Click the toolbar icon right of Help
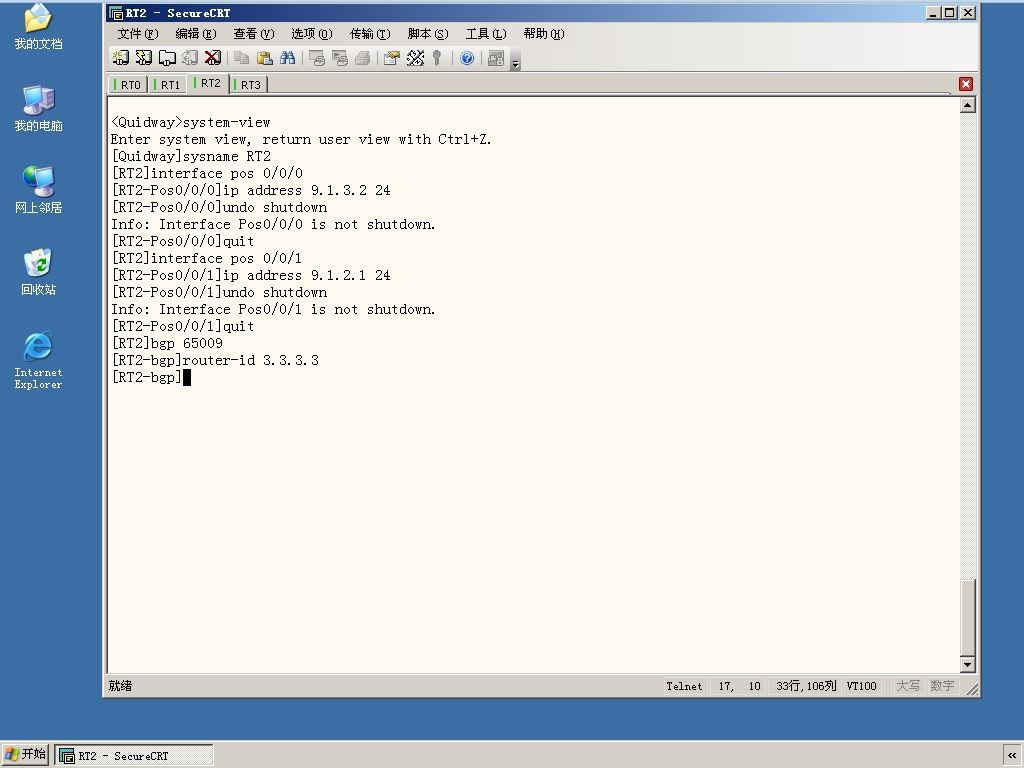Viewport: 1024px width, 768px height. click(x=496, y=58)
